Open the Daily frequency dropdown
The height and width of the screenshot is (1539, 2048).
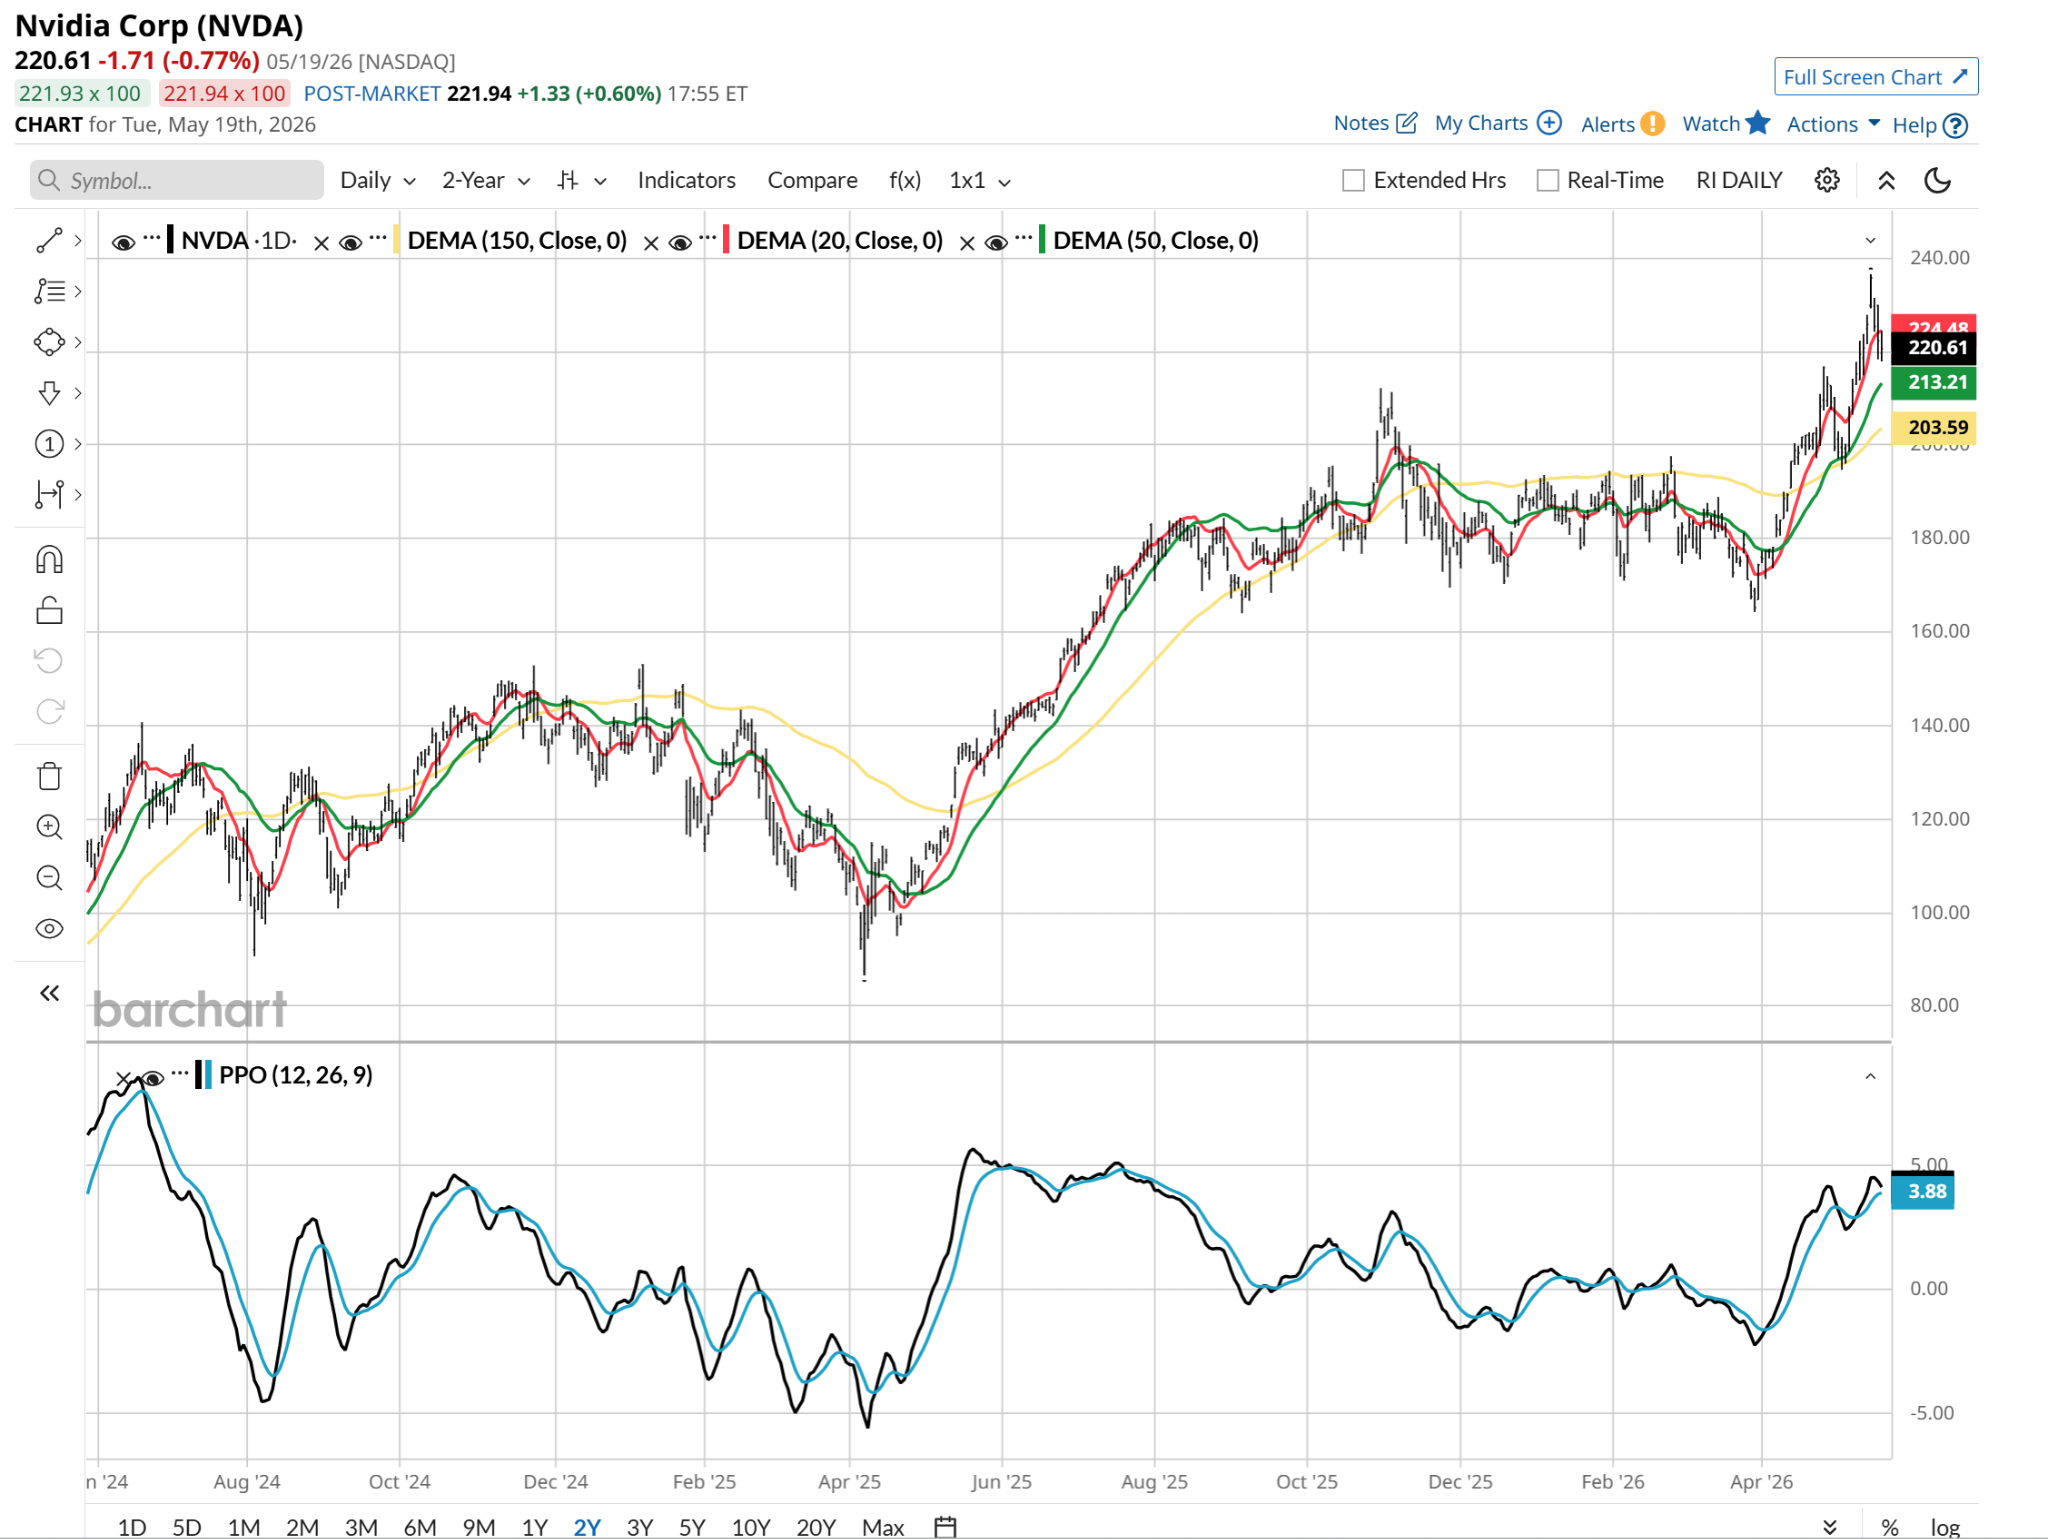point(377,180)
